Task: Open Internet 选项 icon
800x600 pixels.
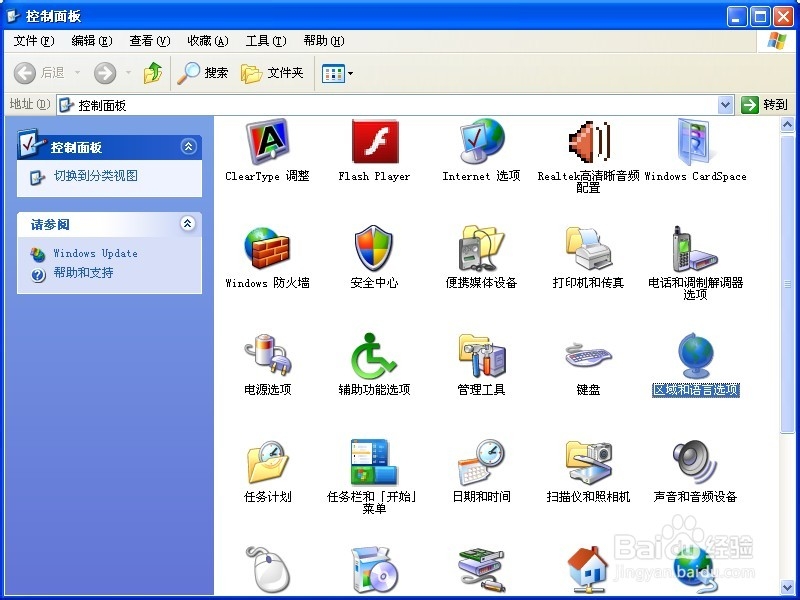Action: (482, 142)
